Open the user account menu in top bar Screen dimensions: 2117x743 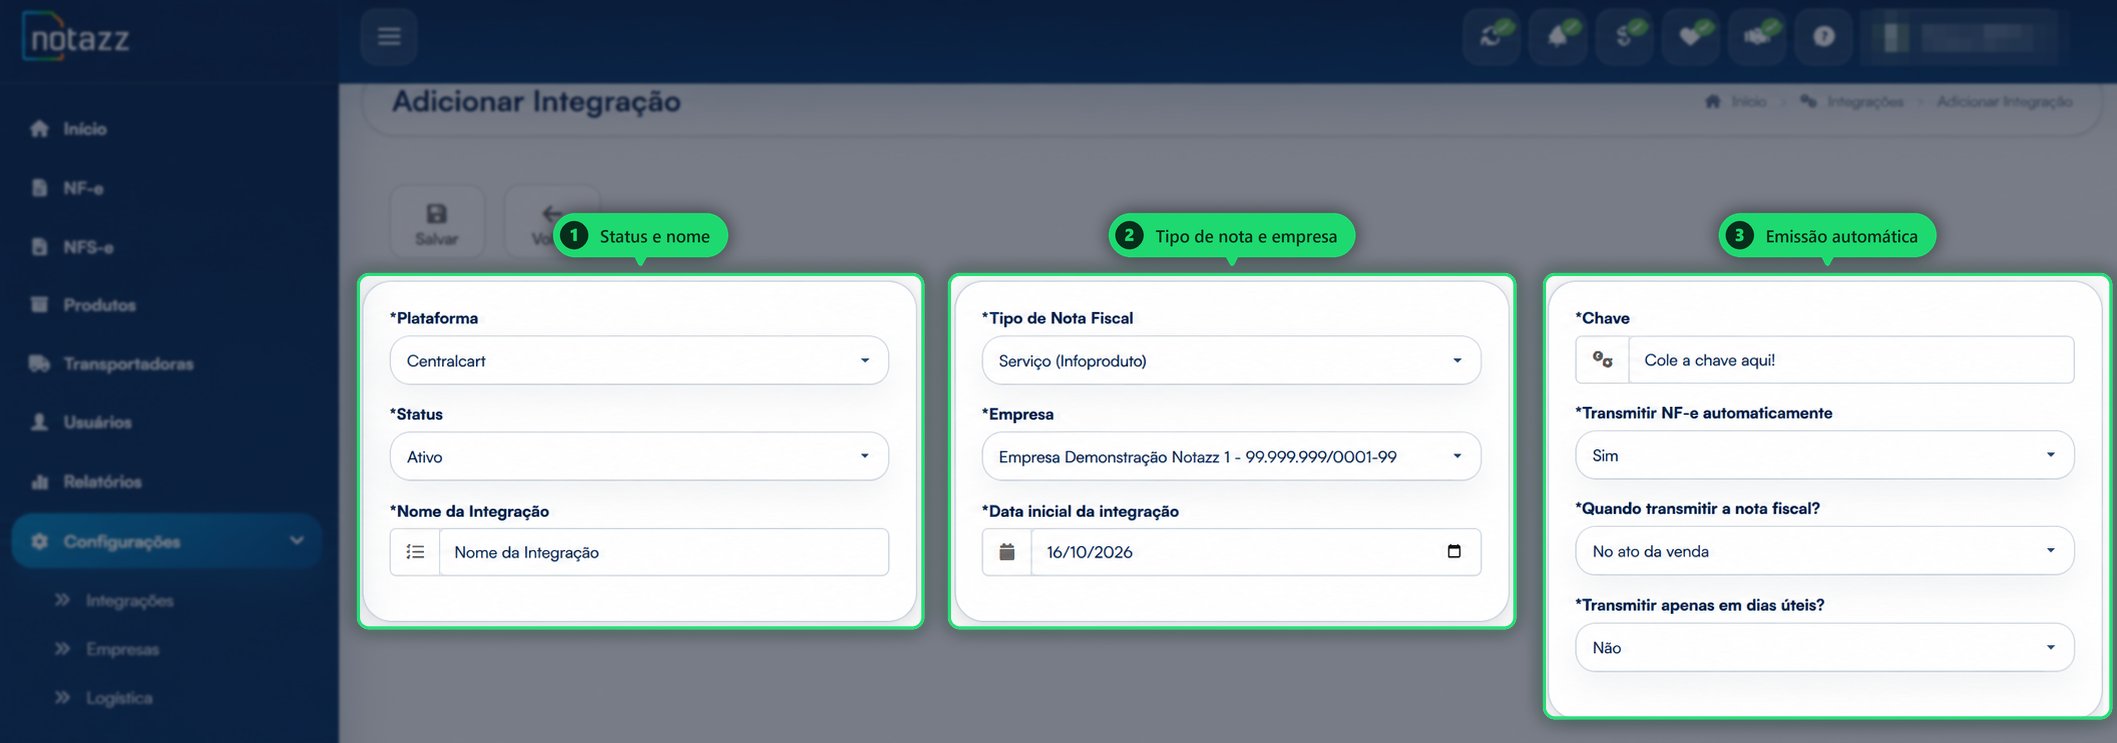[x=1961, y=37]
